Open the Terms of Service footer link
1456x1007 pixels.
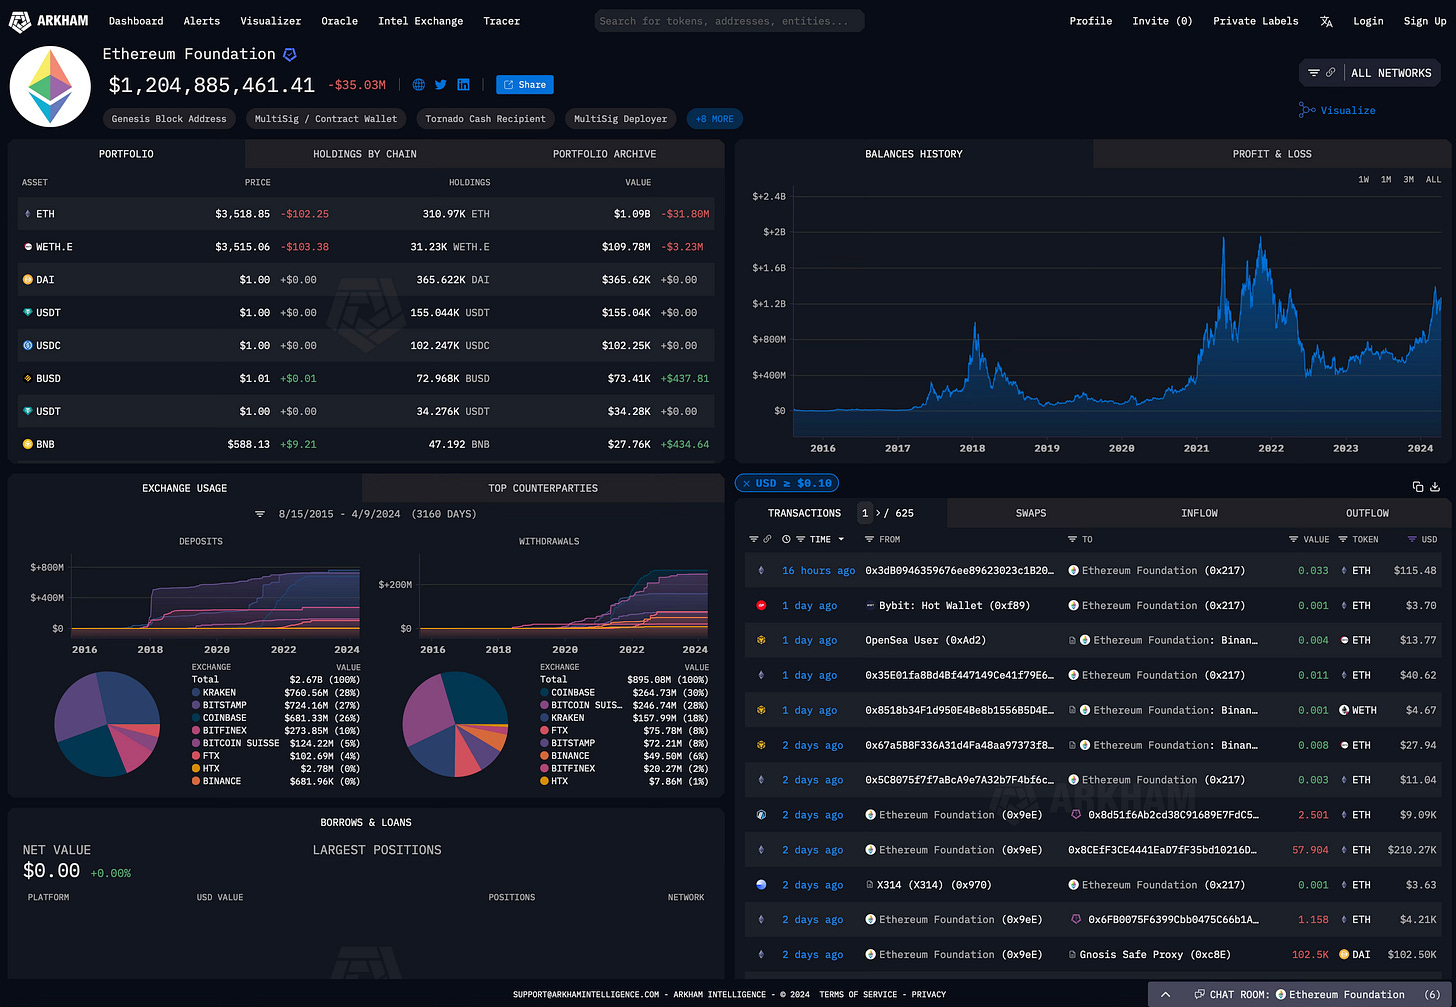click(x=857, y=994)
